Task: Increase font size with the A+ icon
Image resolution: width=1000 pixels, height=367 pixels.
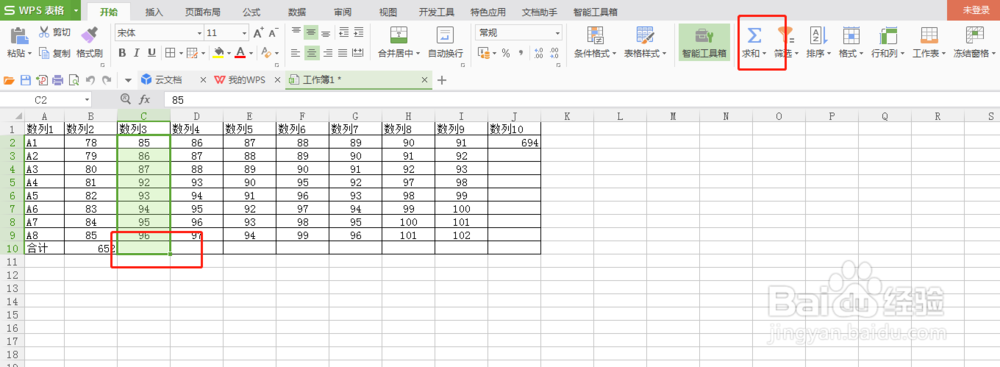Action: (x=258, y=33)
